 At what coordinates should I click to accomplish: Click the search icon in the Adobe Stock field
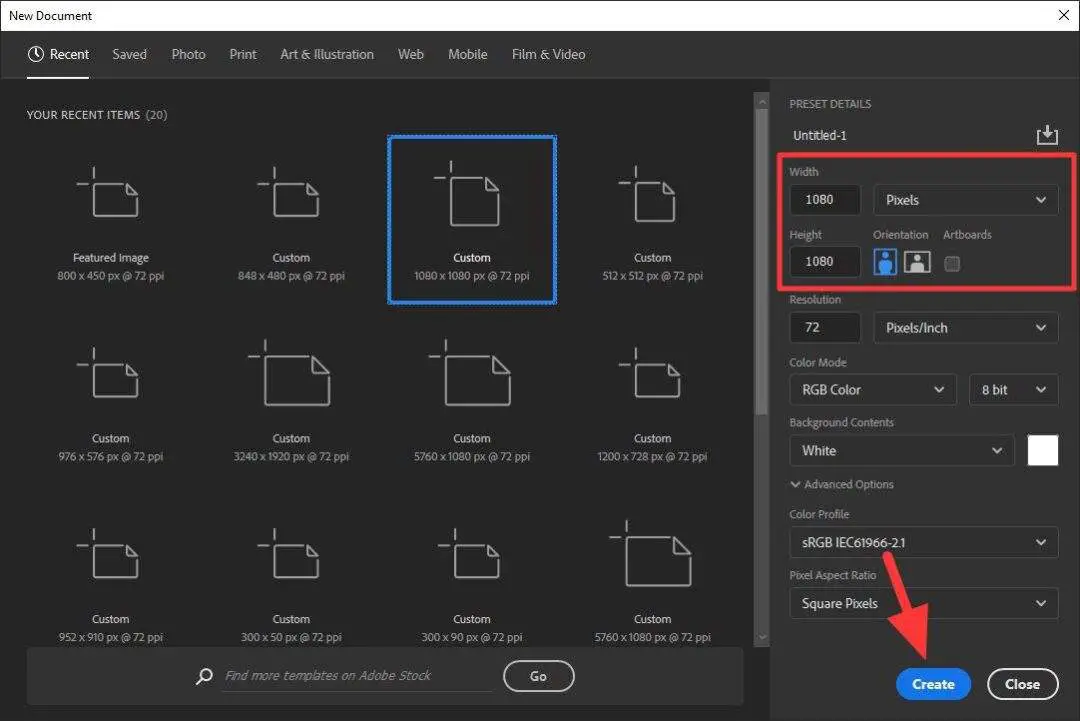[204, 676]
